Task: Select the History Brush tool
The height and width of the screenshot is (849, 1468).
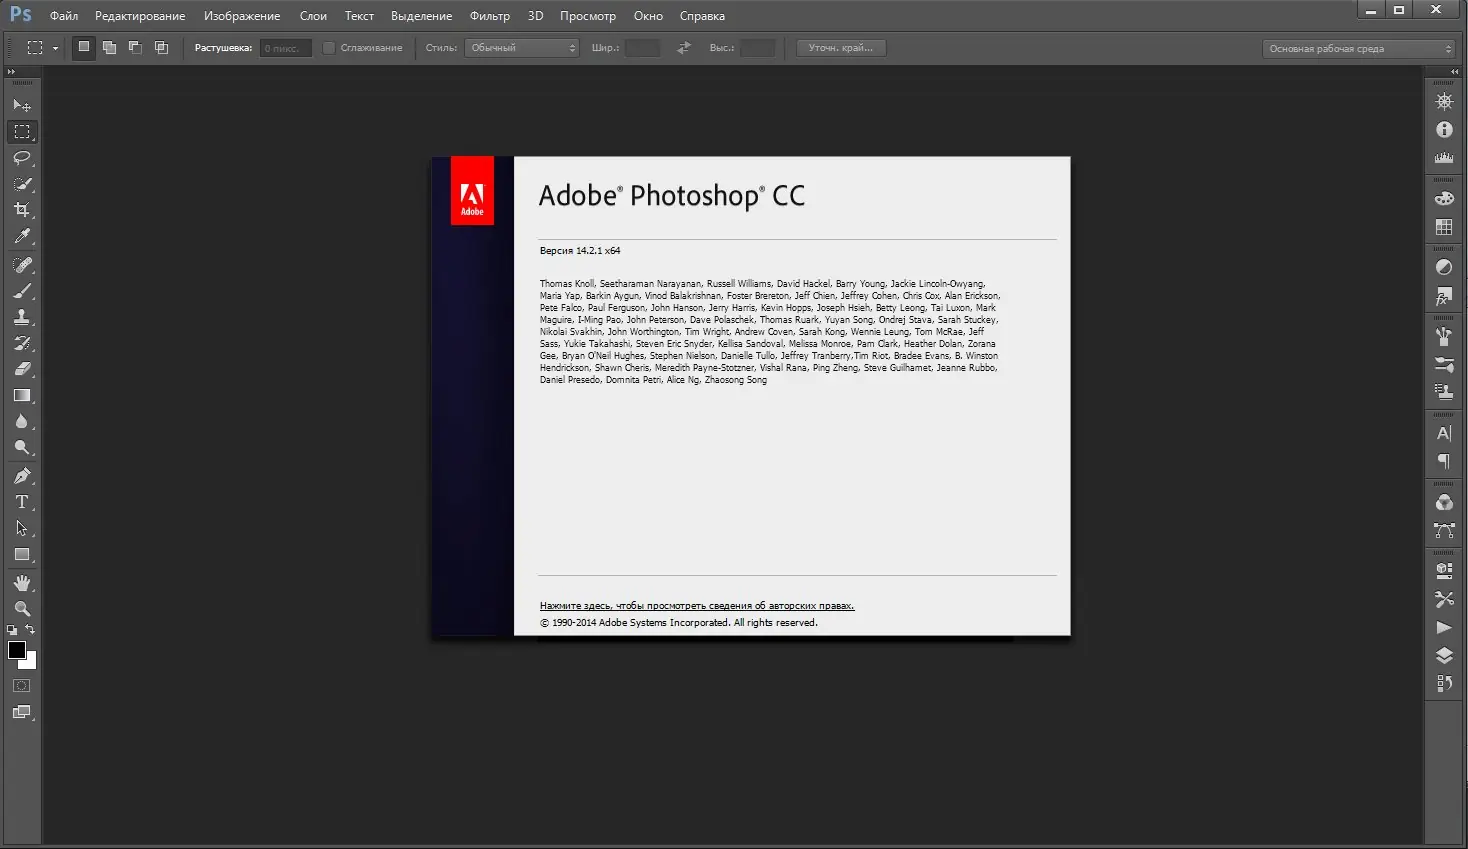Action: (22, 343)
